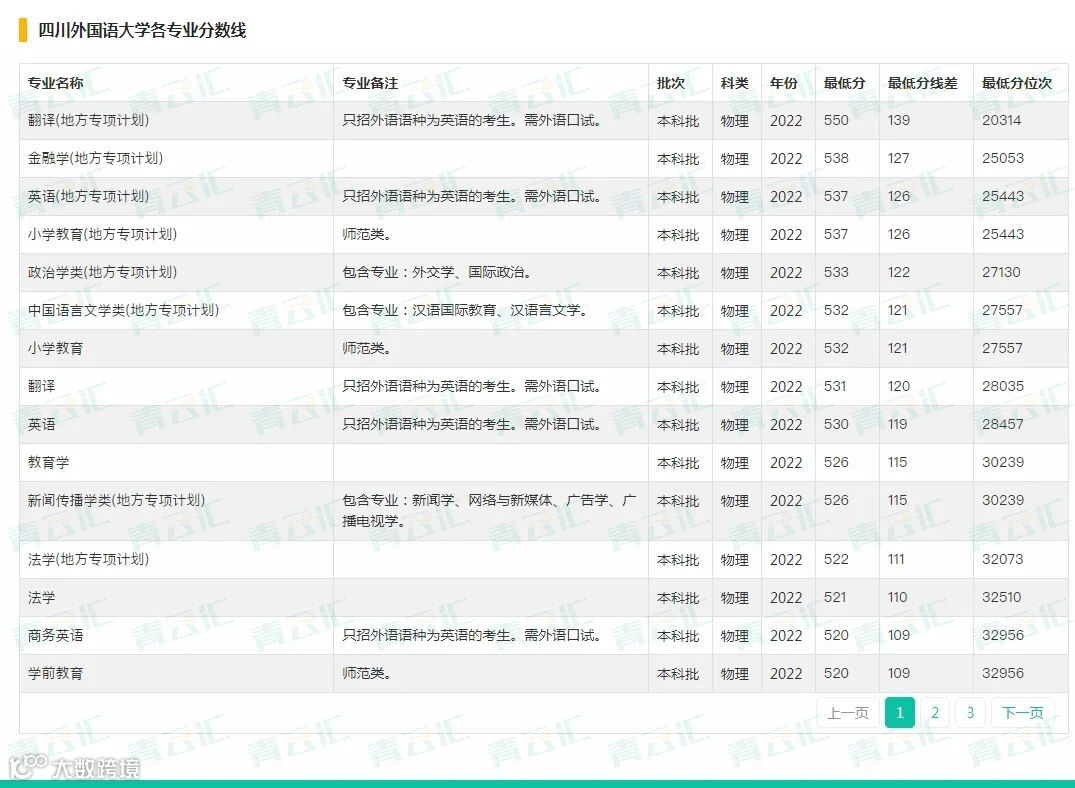Image resolution: width=1075 pixels, height=788 pixels.
Task: Click the 最低分位次 column header
Action: [1017, 83]
